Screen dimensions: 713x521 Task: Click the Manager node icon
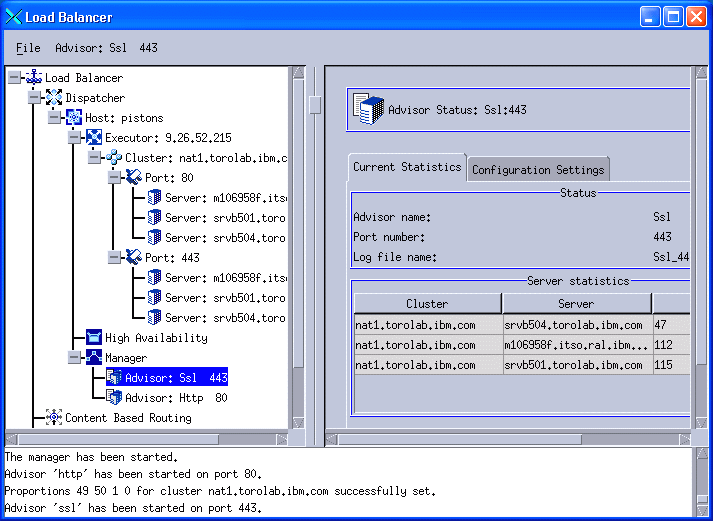(x=94, y=358)
